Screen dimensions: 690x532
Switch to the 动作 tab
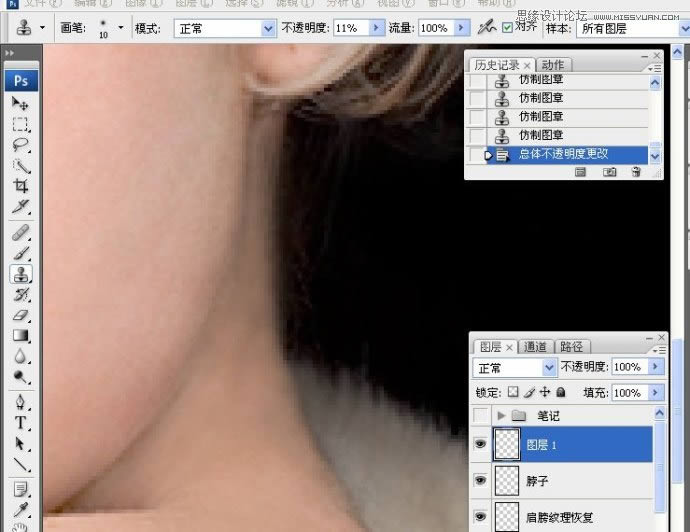point(553,65)
